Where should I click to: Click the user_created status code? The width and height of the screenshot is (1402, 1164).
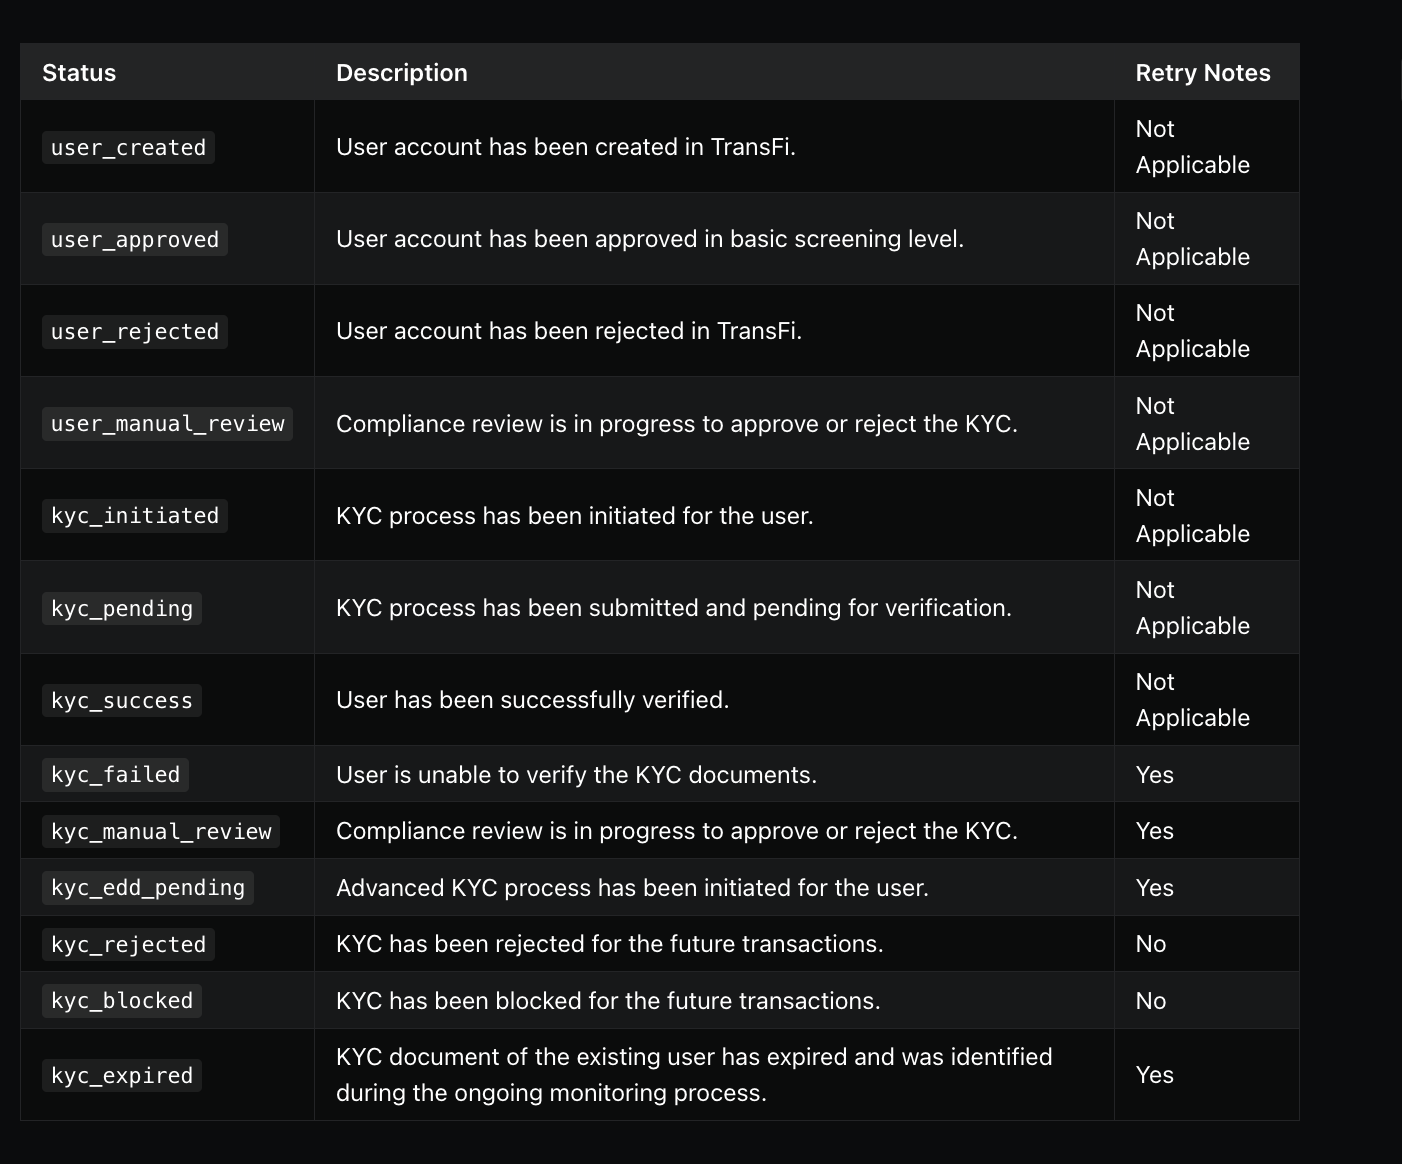(x=128, y=147)
